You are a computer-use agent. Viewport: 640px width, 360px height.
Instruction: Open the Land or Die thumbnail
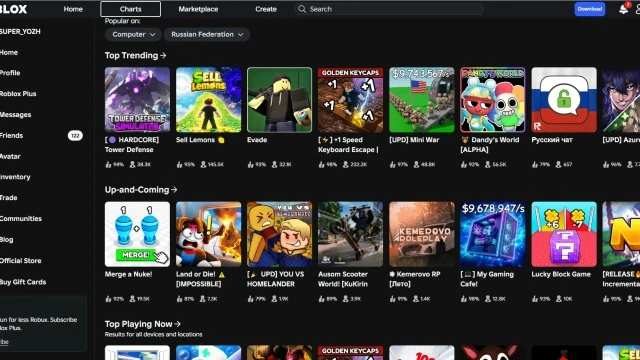click(209, 234)
